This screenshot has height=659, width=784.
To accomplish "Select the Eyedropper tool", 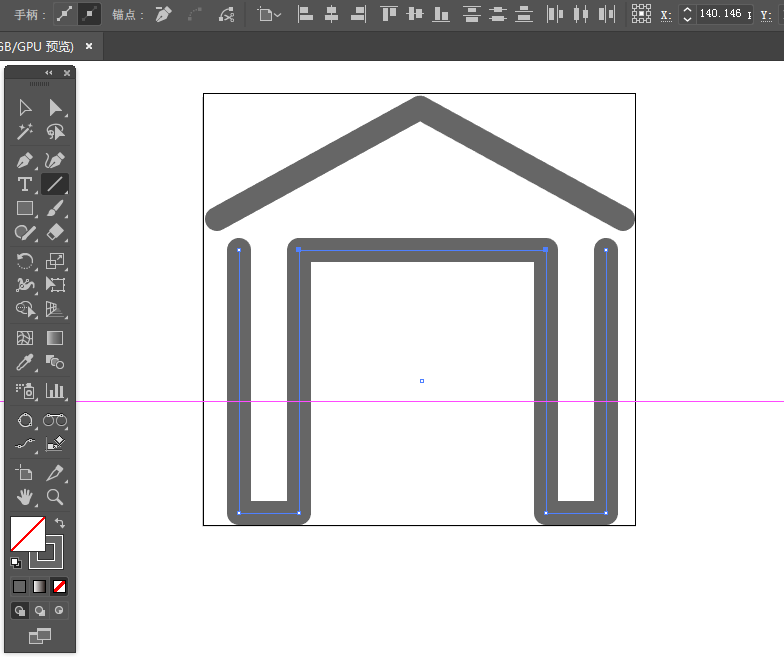I will (25, 363).
